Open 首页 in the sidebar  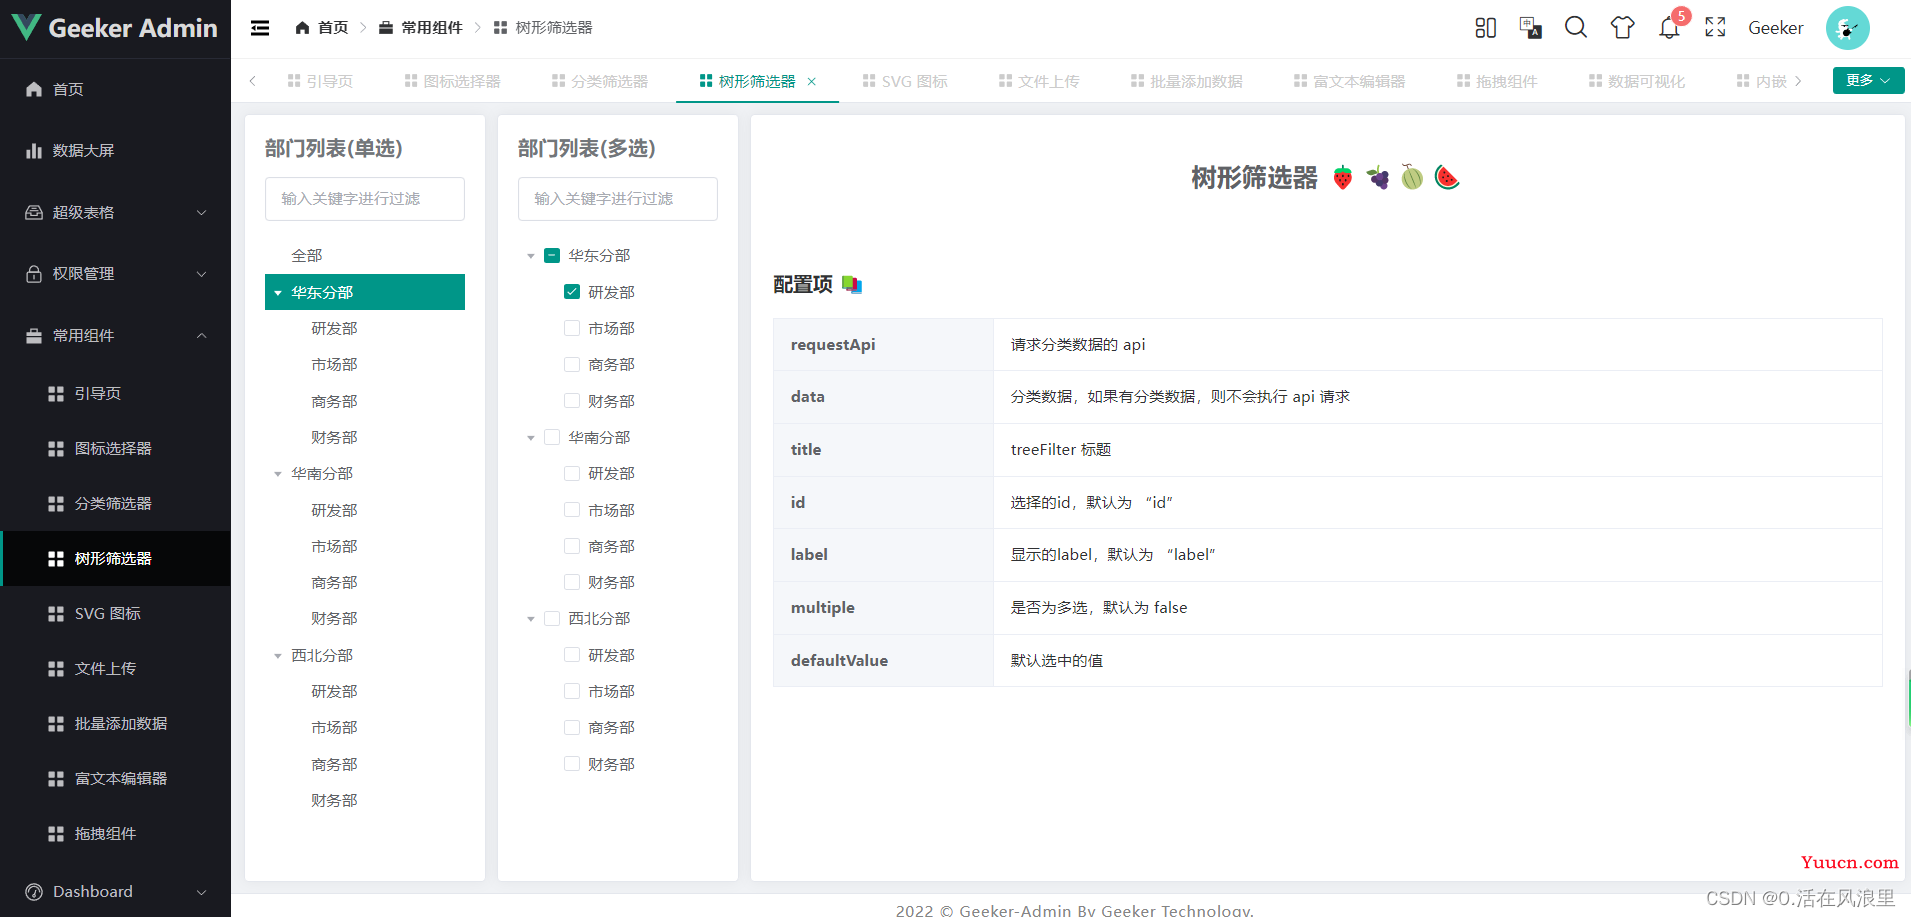[115, 89]
